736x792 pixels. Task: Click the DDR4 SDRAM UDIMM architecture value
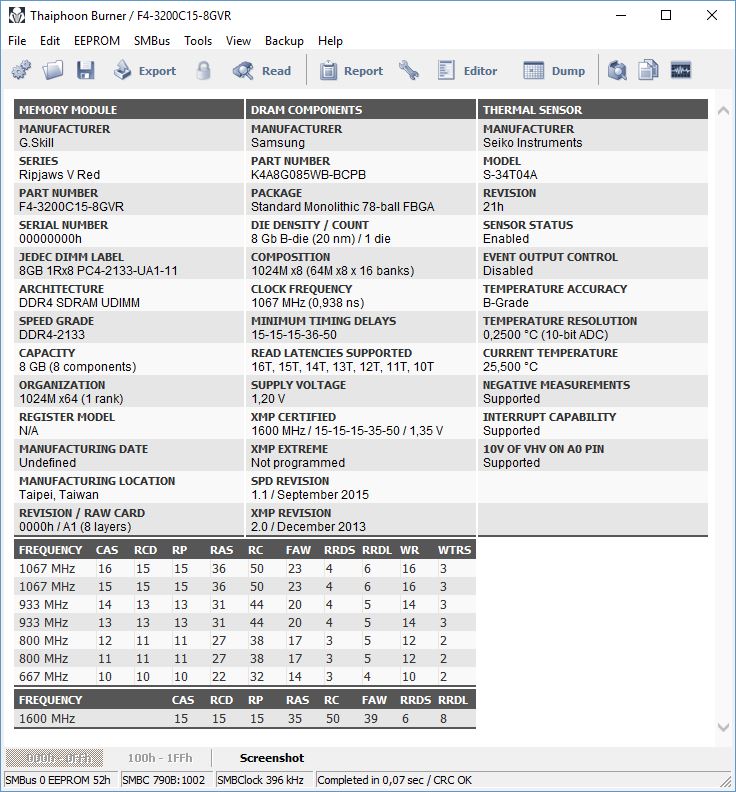point(79,303)
